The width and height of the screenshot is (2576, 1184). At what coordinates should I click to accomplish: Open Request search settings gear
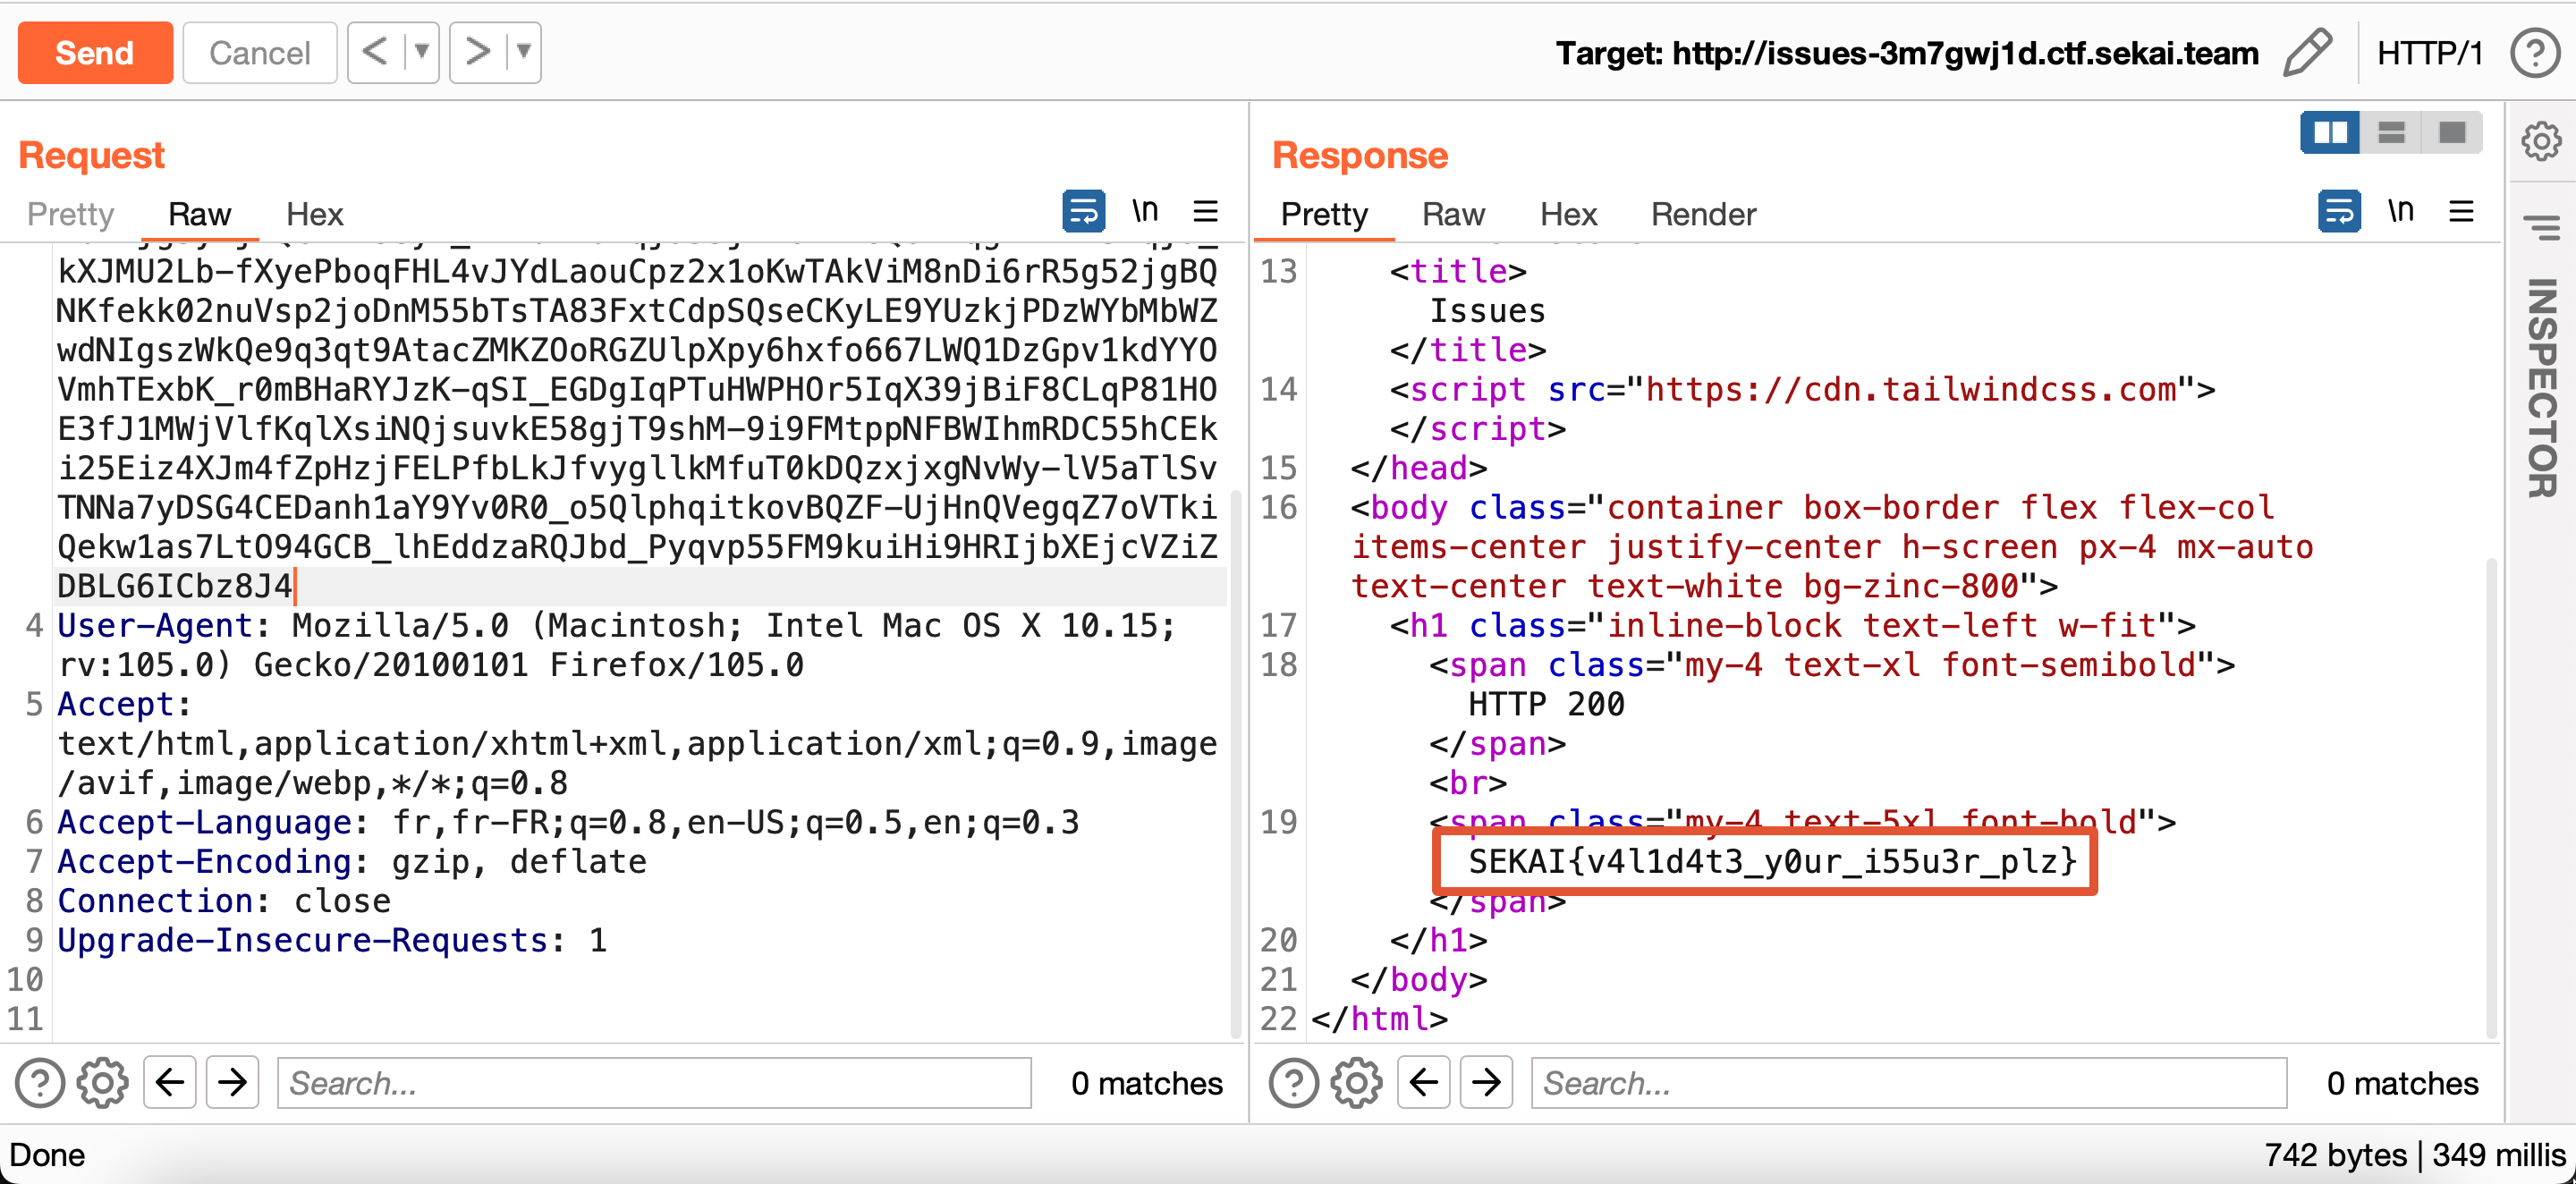103,1082
